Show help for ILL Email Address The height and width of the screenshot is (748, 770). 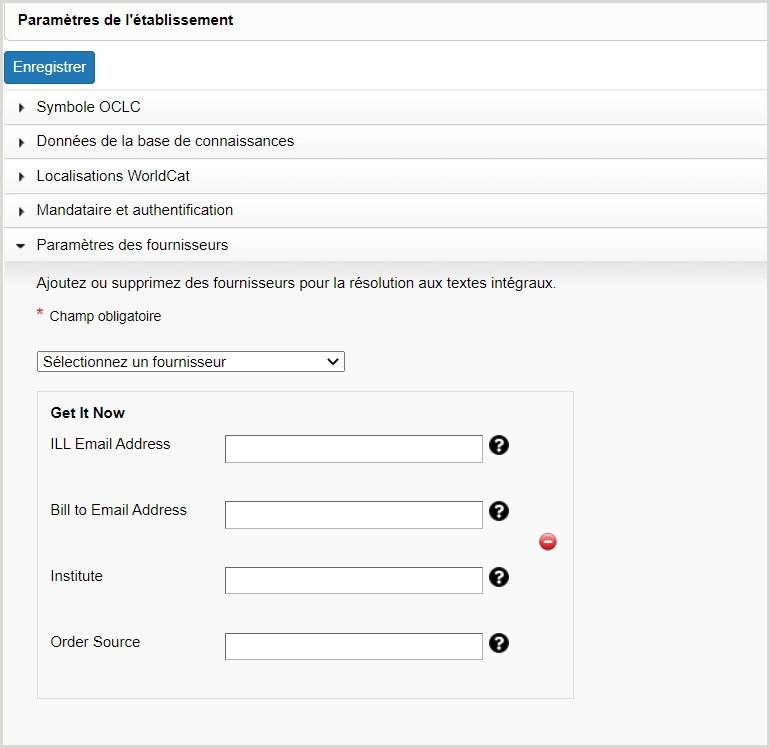(x=499, y=445)
